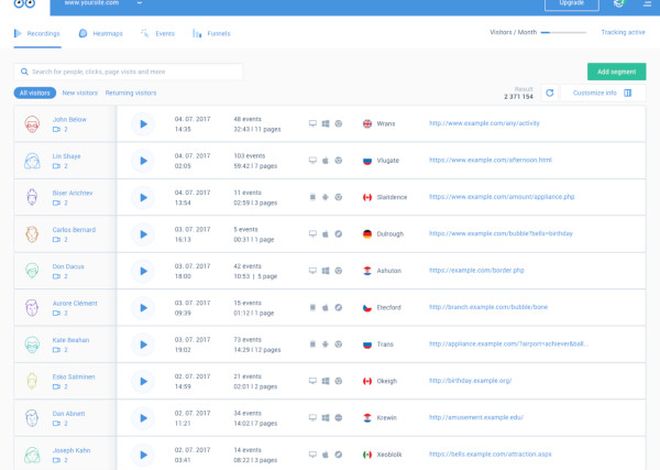Screen dimensions: 660x470
Task: Open the afternoon.html URL link
Action: pos(490,160)
